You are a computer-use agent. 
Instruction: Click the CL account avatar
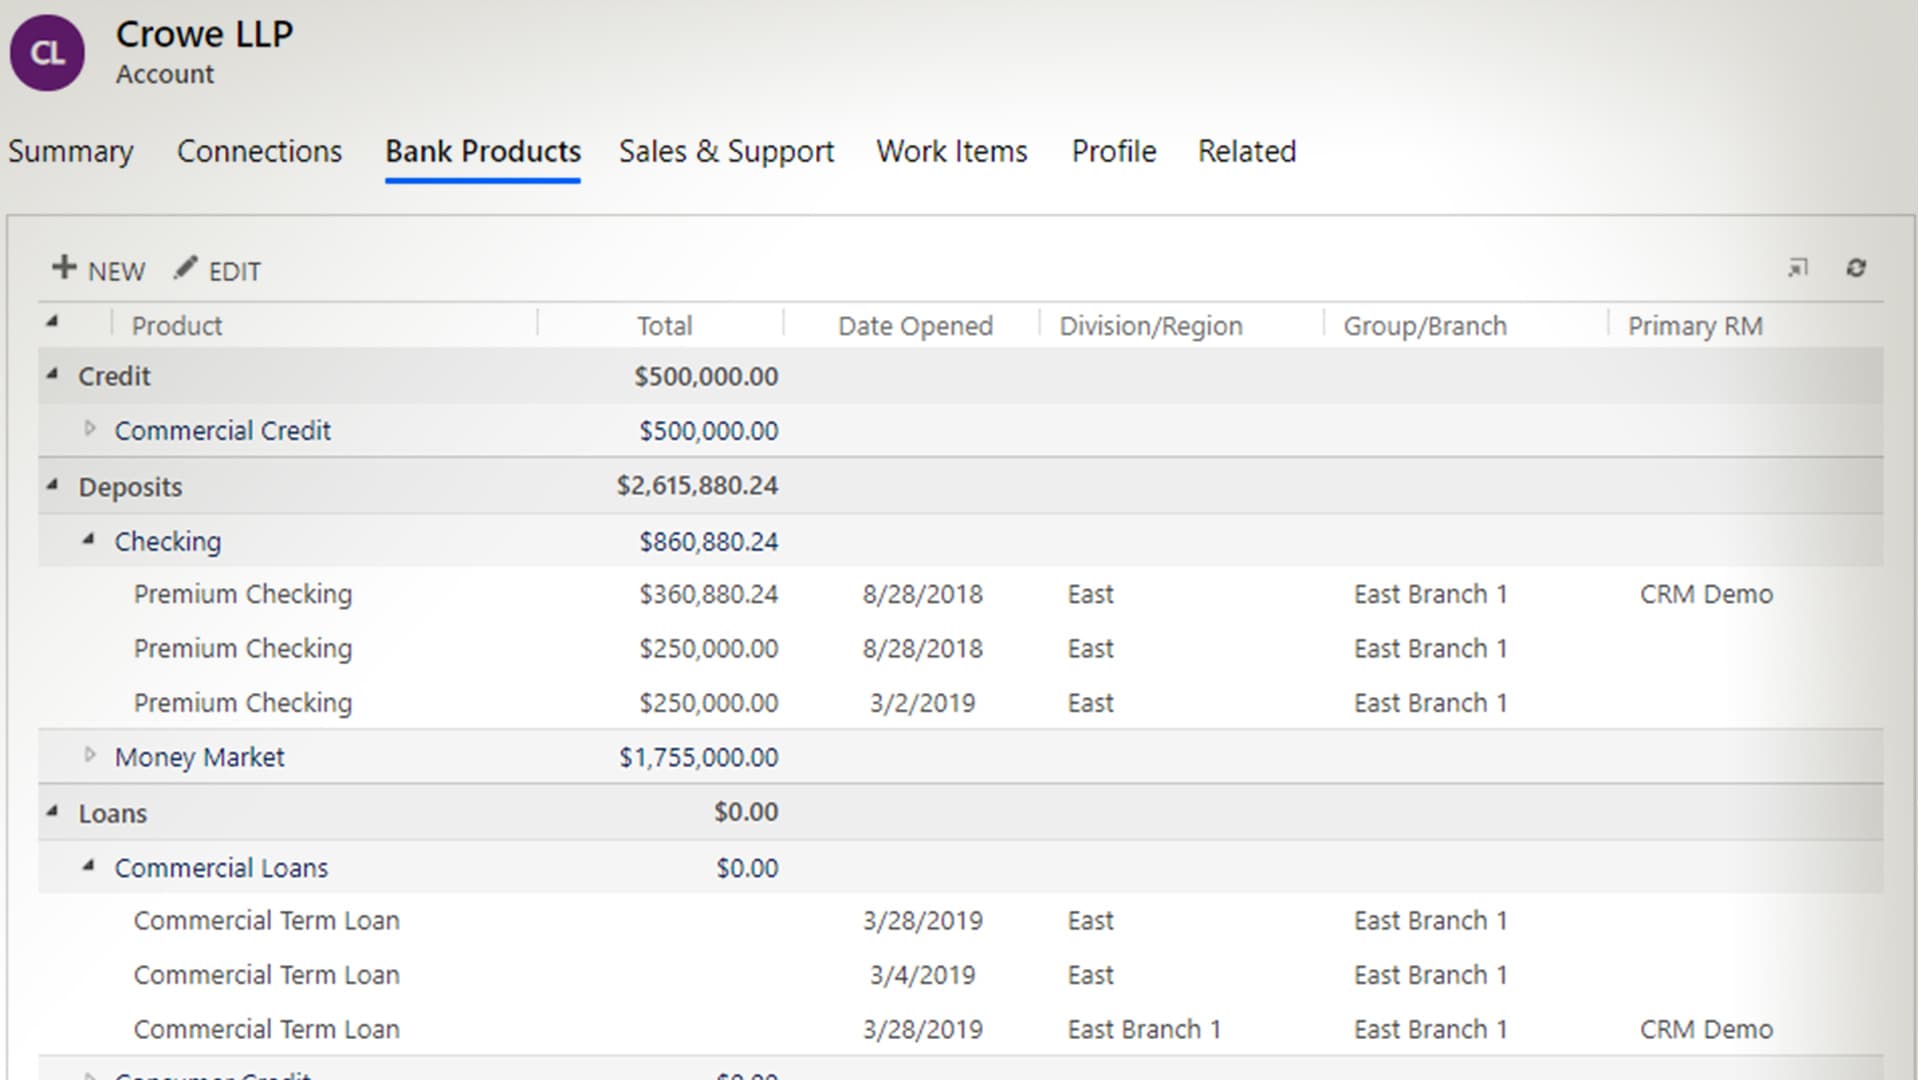[x=47, y=53]
